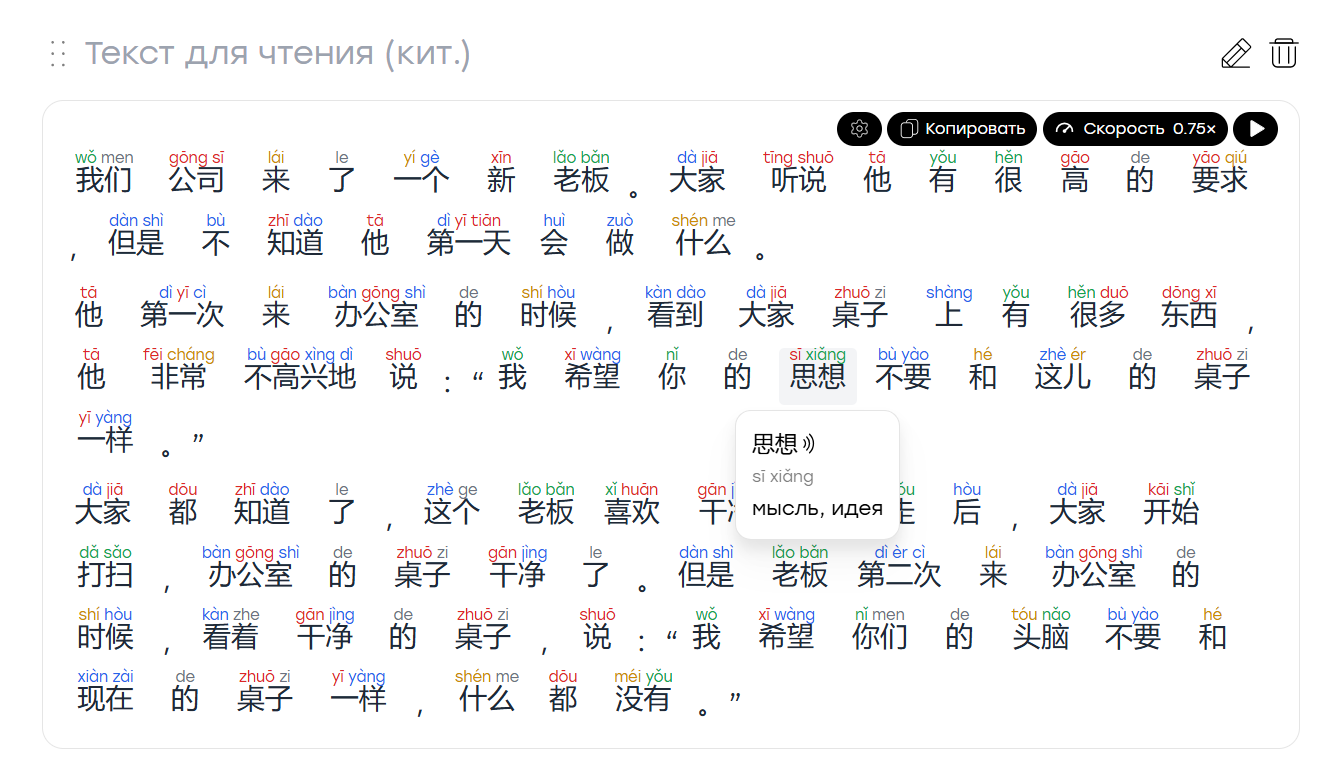This screenshot has height=774, width=1332.
Task: Click the word 做
Action: (620, 243)
